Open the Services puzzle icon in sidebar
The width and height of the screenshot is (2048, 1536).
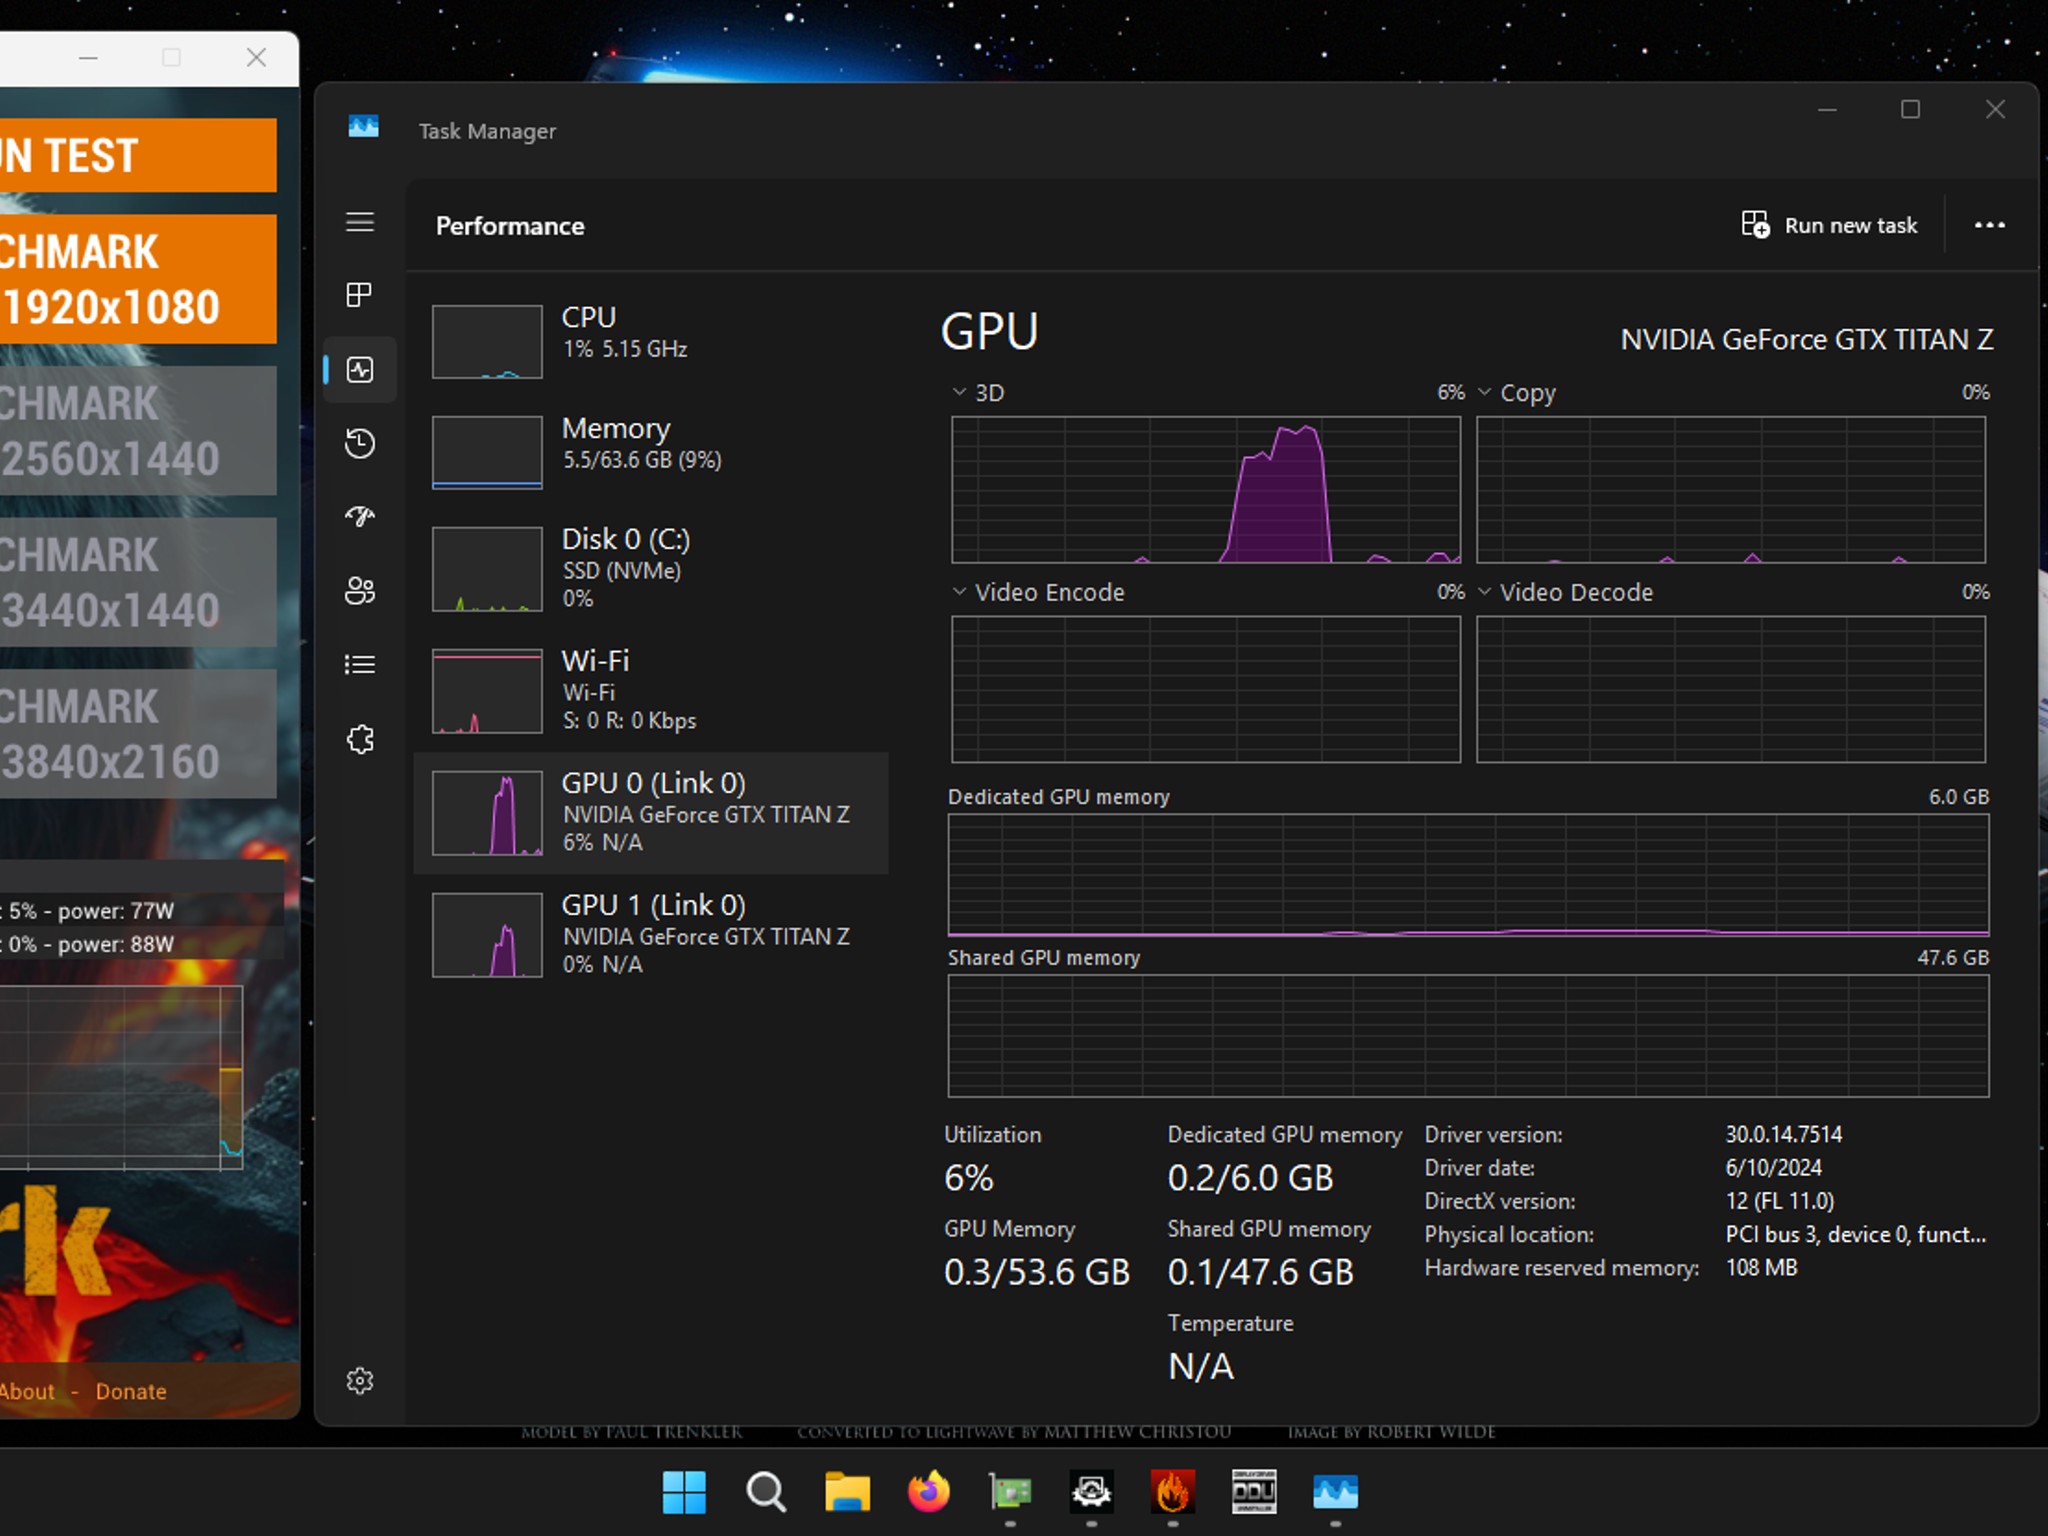point(360,740)
